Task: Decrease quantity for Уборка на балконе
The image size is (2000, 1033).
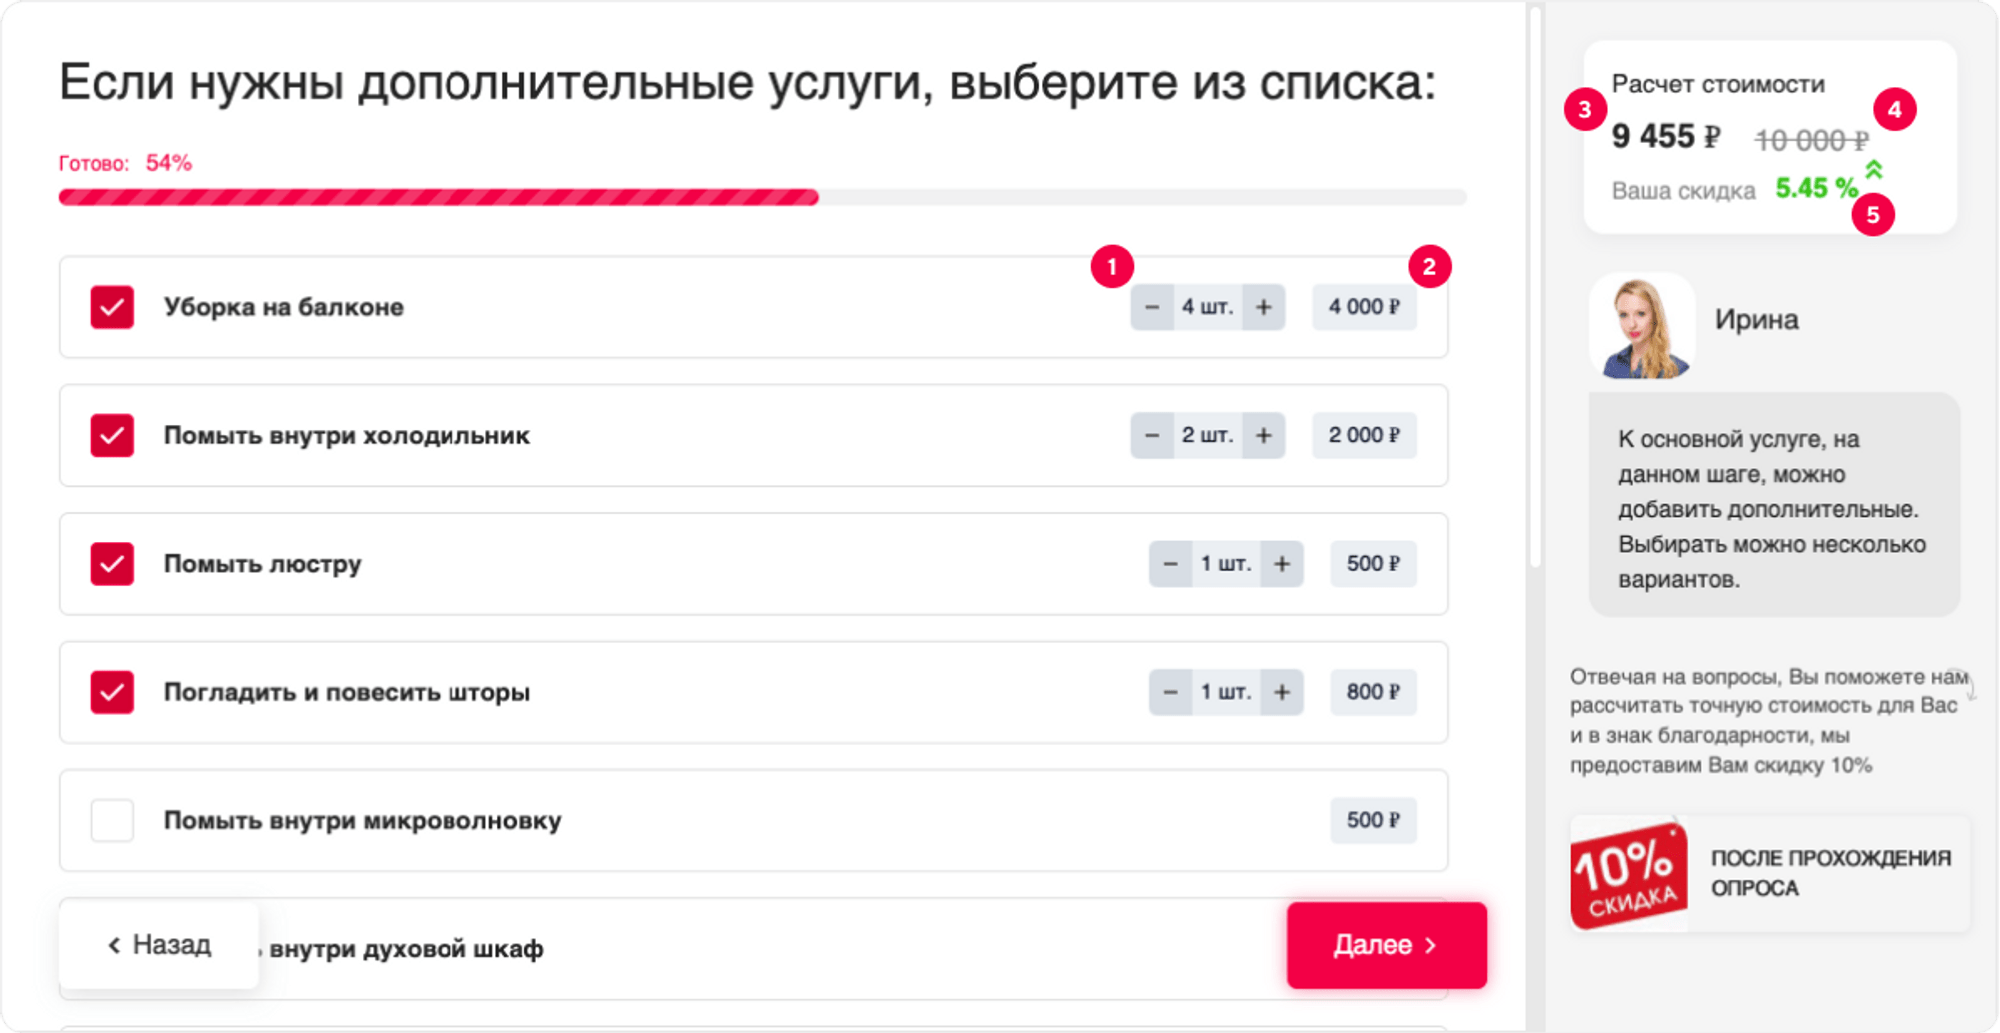Action: pyautogui.click(x=1152, y=307)
